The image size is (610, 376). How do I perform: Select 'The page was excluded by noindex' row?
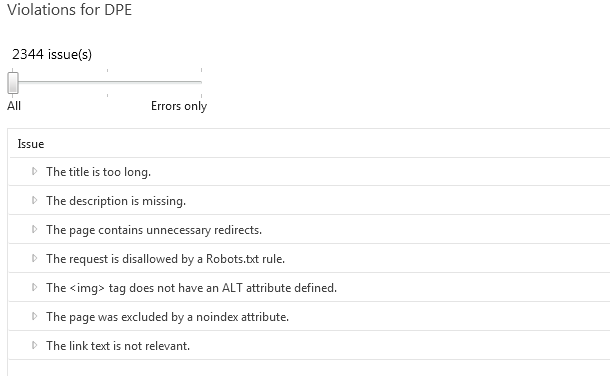click(310, 316)
